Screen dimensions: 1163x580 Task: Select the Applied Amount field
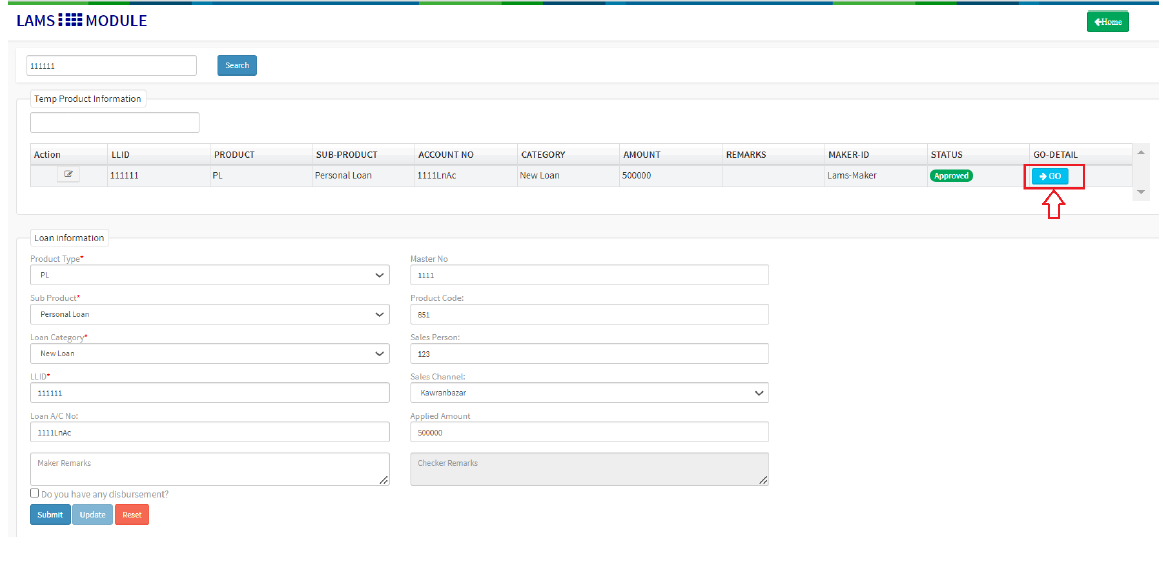point(589,432)
